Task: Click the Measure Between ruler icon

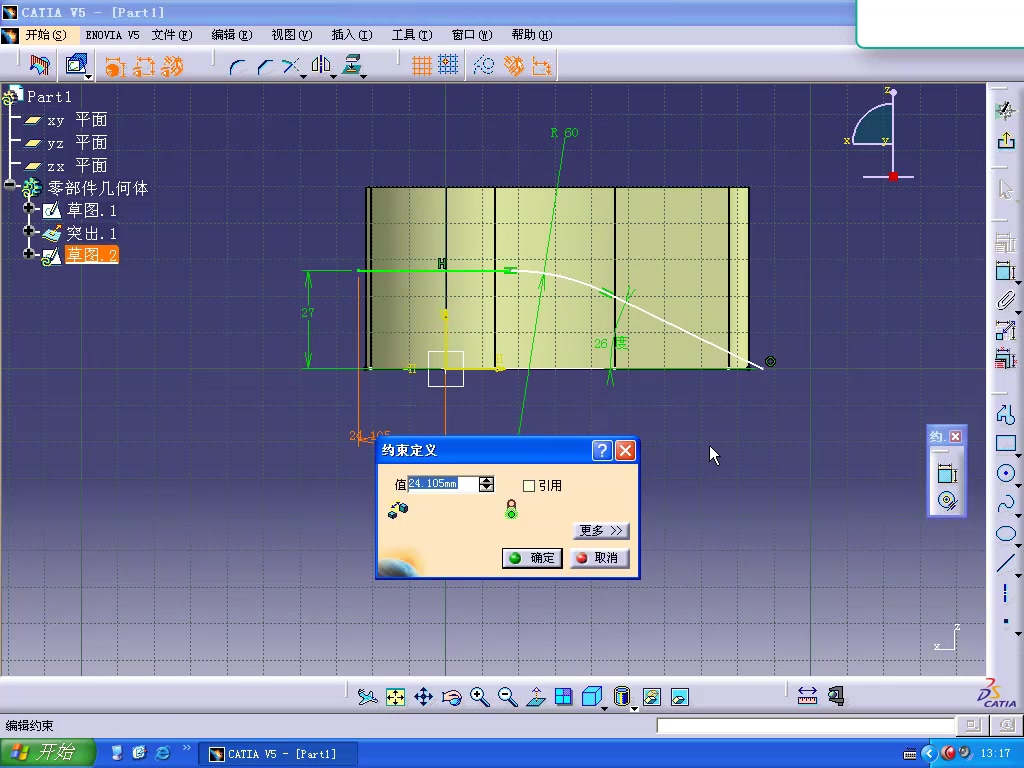Action: (x=808, y=696)
